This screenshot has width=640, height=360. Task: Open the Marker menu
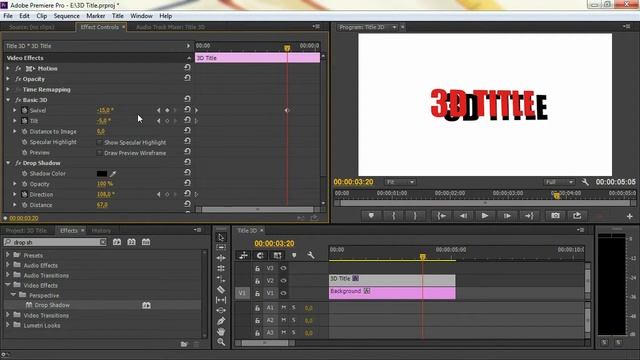pyautogui.click(x=96, y=16)
